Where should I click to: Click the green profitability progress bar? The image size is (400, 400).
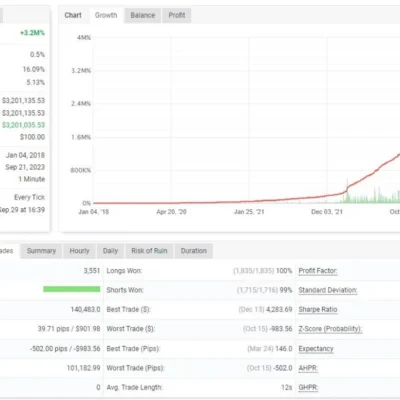pos(72,289)
